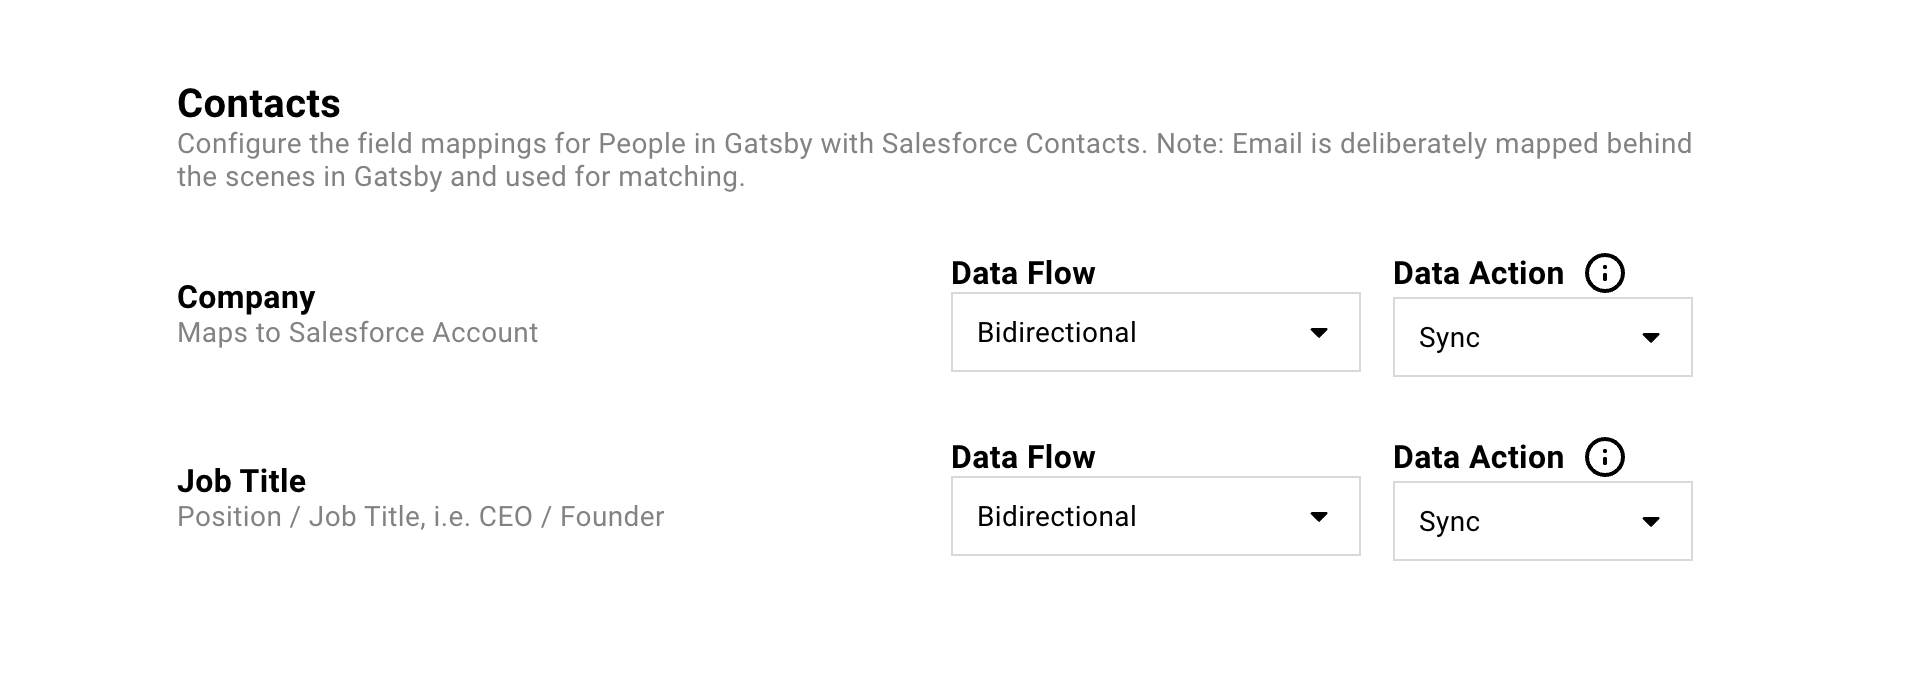The image size is (1913, 678).
Task: Click the info icon beside Job Title's Data Action
Action: (x=1604, y=457)
